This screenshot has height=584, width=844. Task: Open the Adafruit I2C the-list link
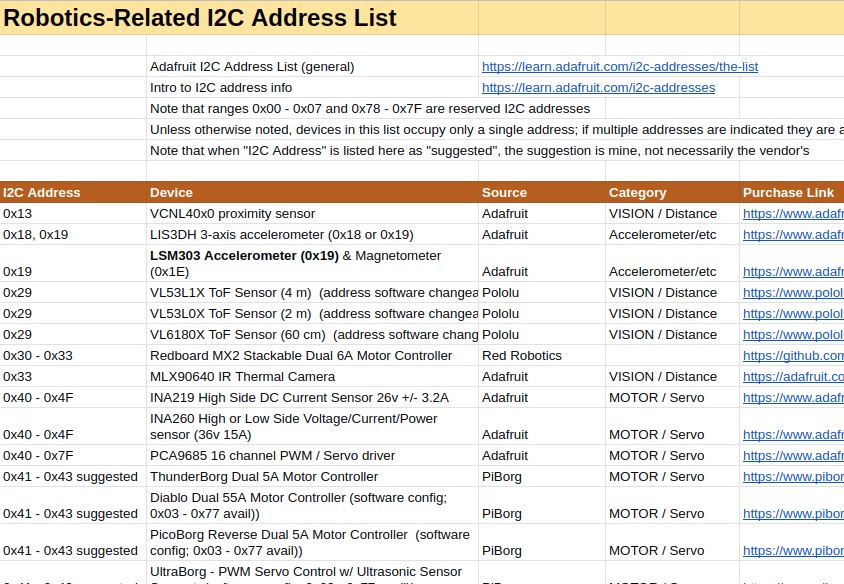click(x=619, y=67)
